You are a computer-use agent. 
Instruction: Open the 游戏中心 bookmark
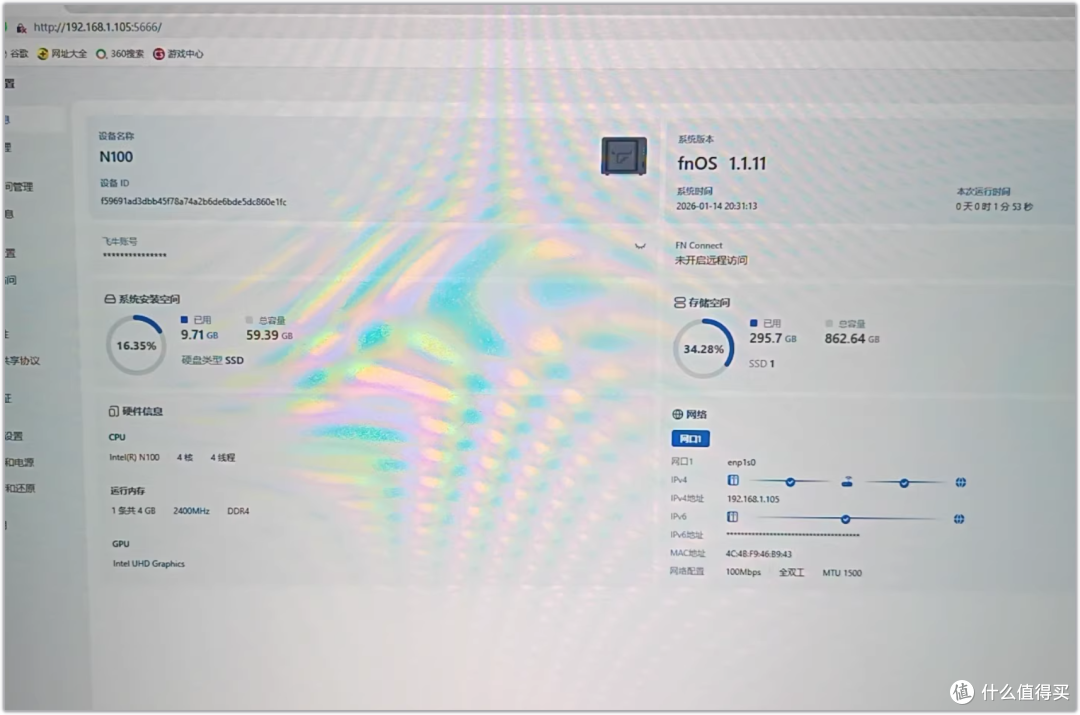coord(178,54)
